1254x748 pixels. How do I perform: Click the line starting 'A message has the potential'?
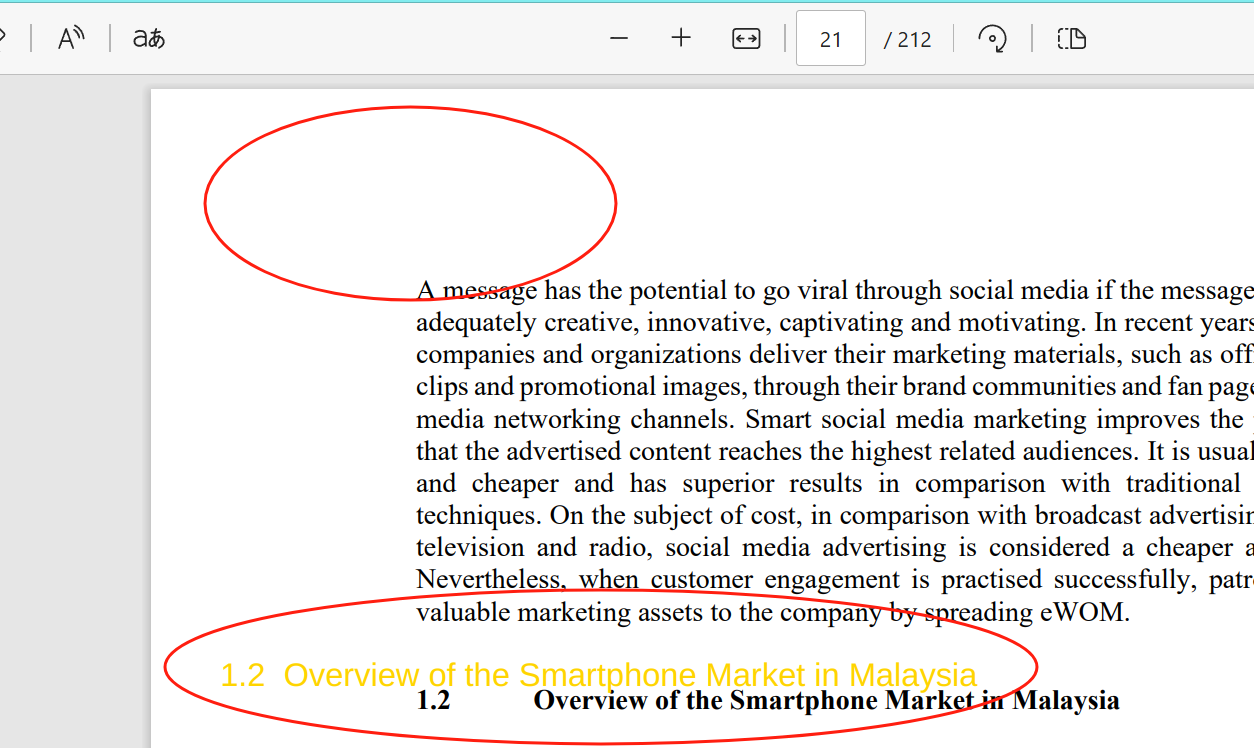point(835,291)
